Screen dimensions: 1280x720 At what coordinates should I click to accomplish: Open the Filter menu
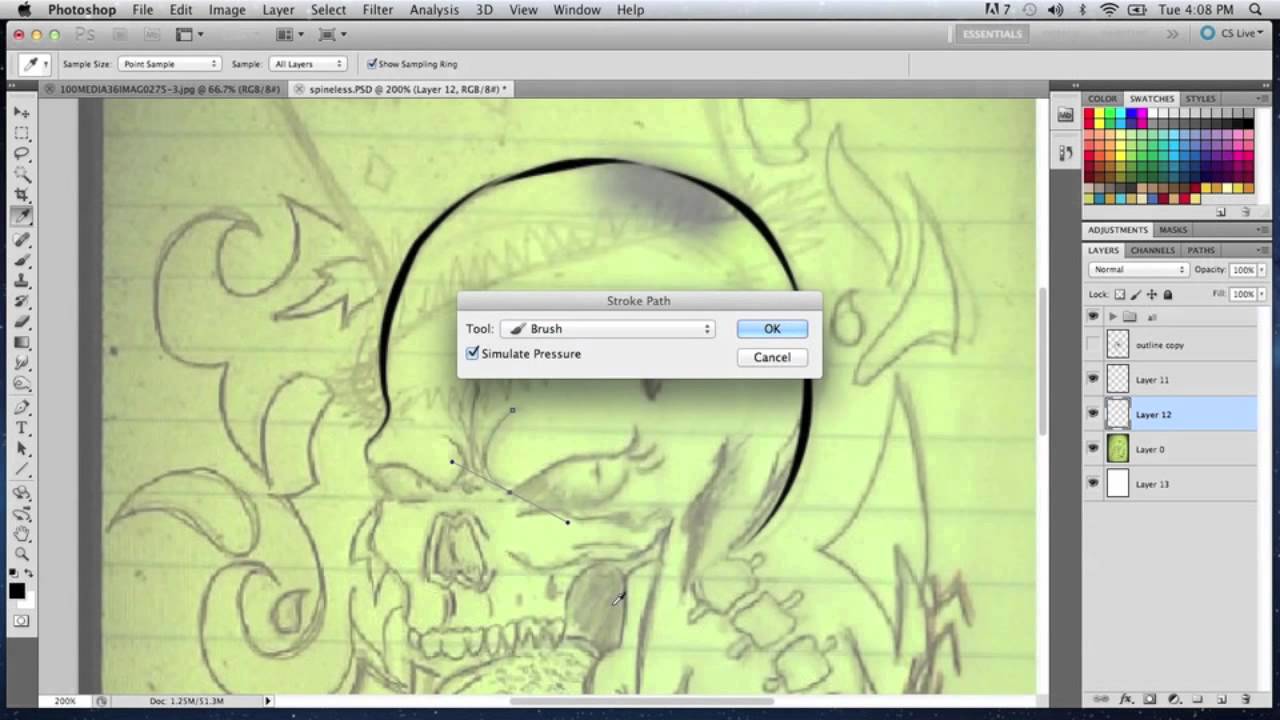[377, 10]
